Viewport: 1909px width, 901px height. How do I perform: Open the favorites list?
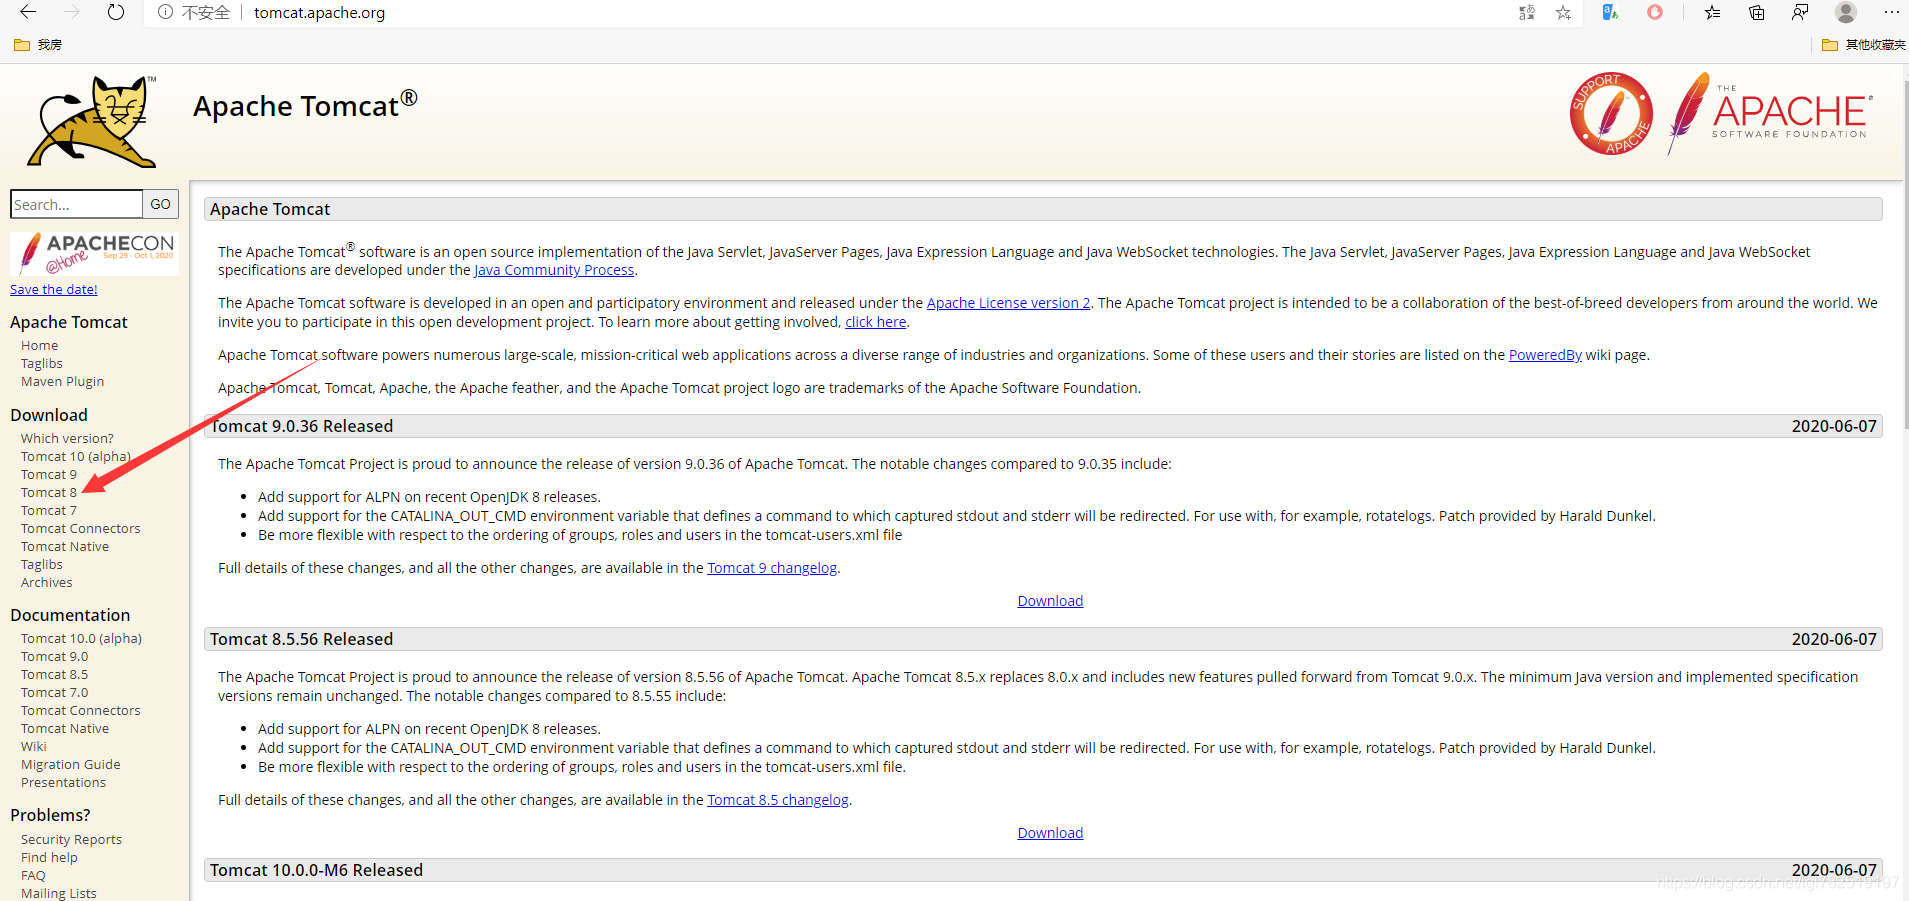[1713, 12]
